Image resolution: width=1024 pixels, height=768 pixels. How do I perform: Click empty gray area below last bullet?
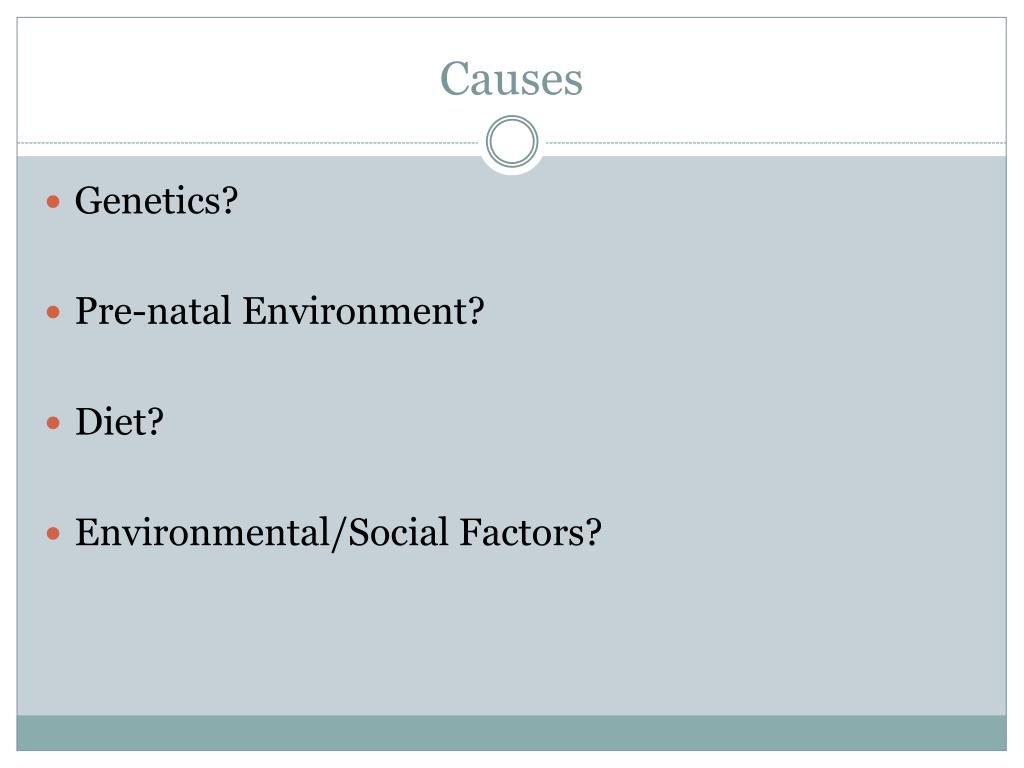tap(511, 633)
